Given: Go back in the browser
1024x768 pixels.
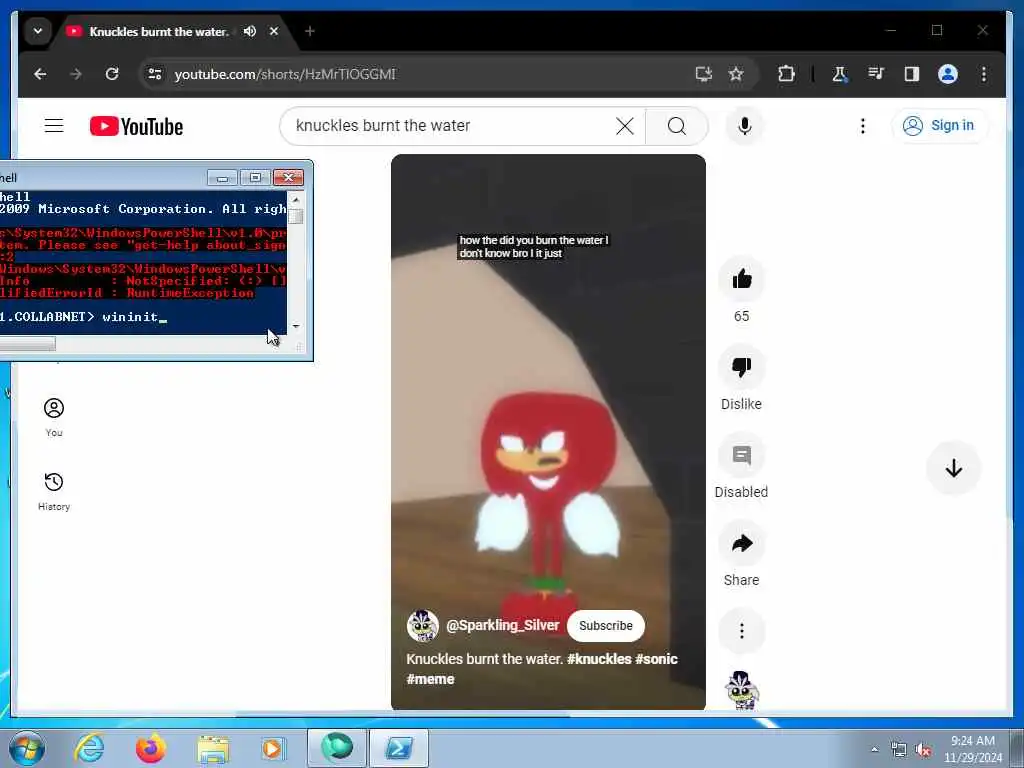Looking at the screenshot, I should click(x=40, y=74).
